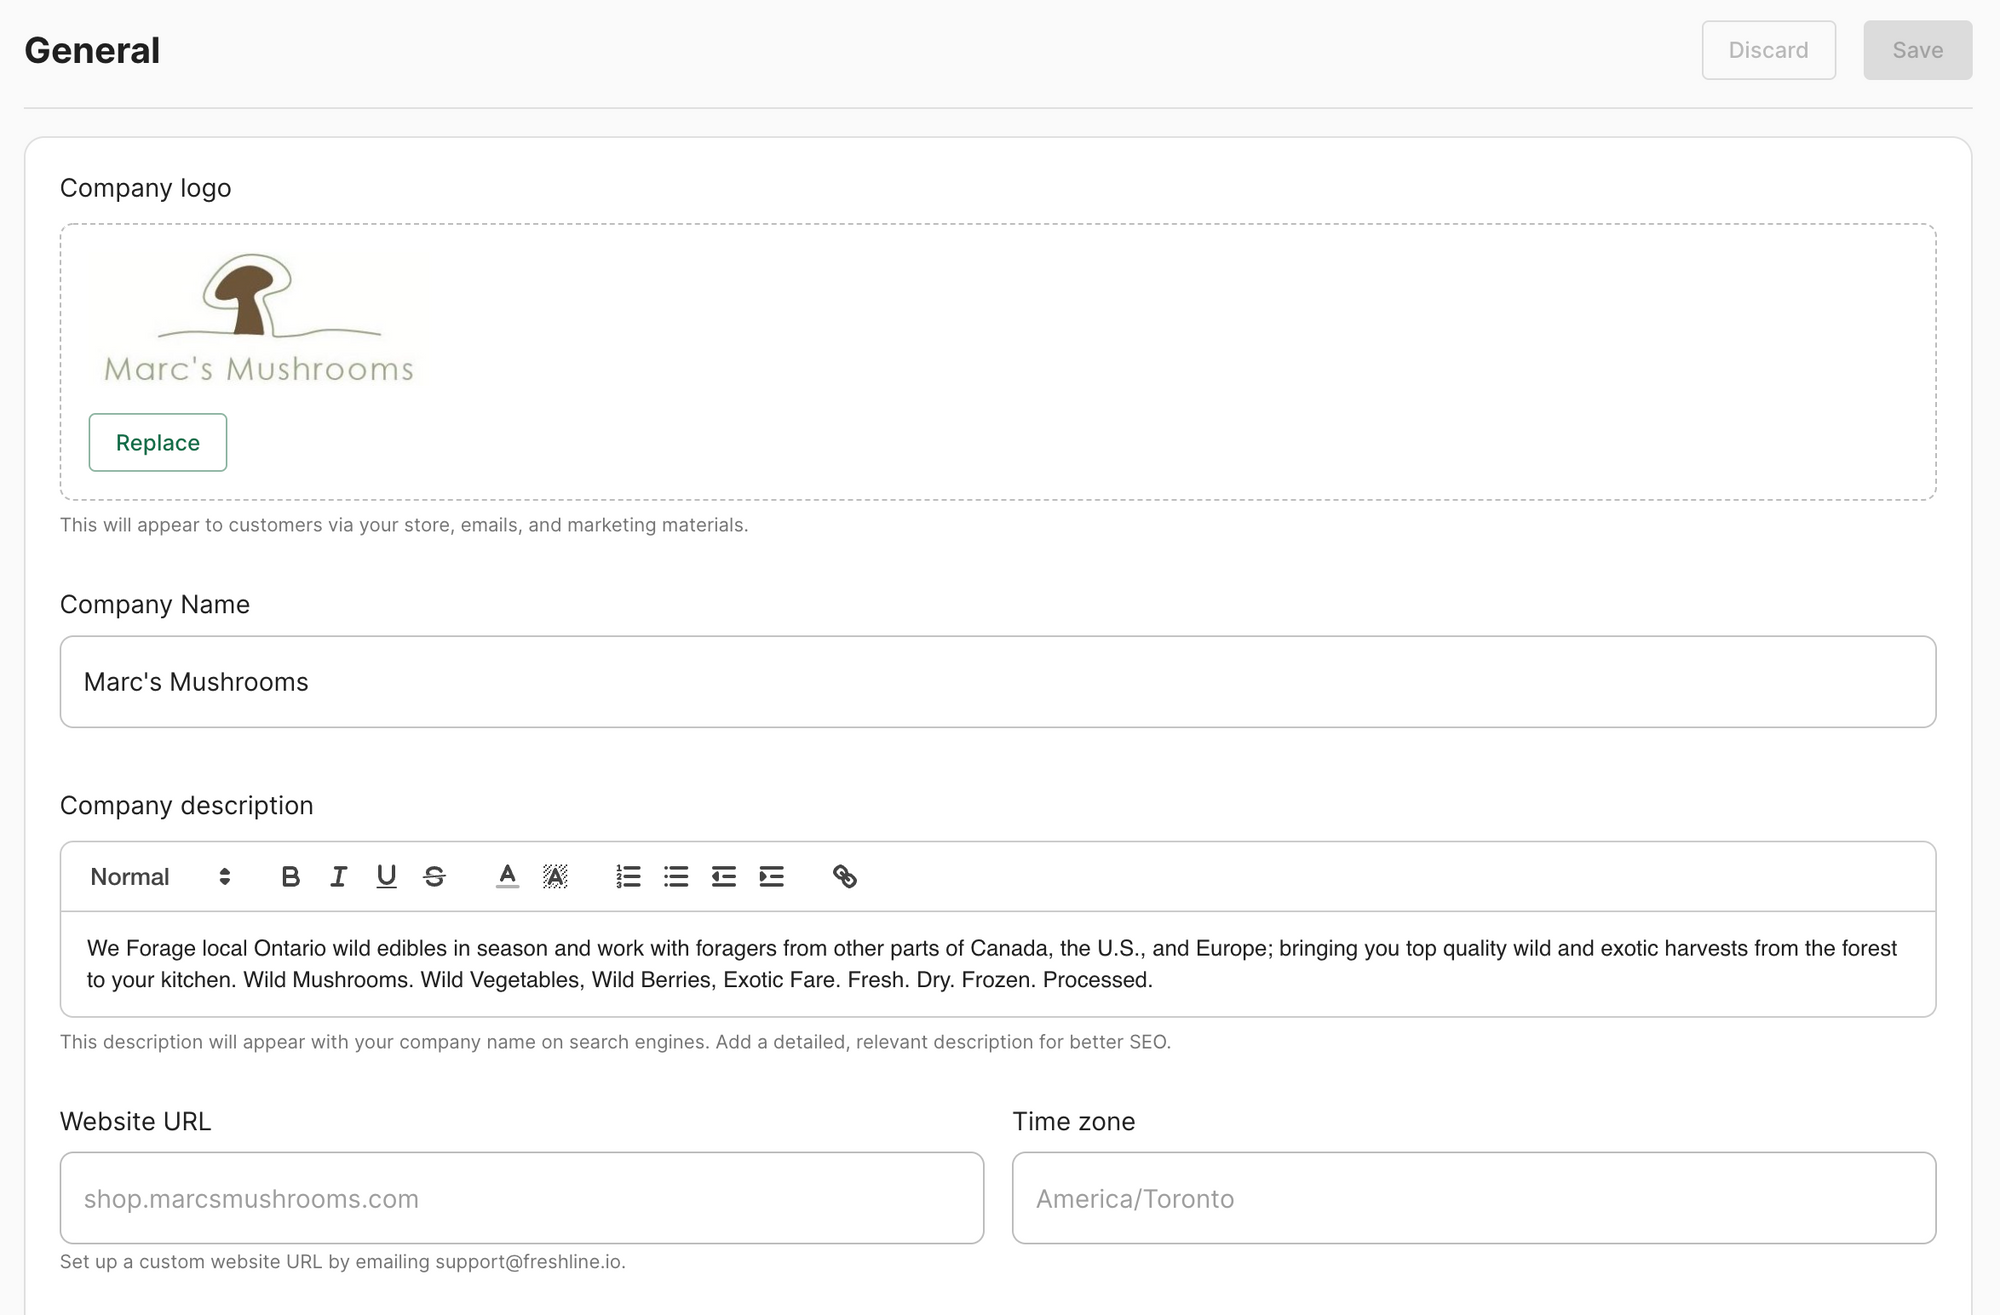Apply strikethrough formatting to text
Image resolution: width=2000 pixels, height=1315 pixels.
(x=434, y=877)
